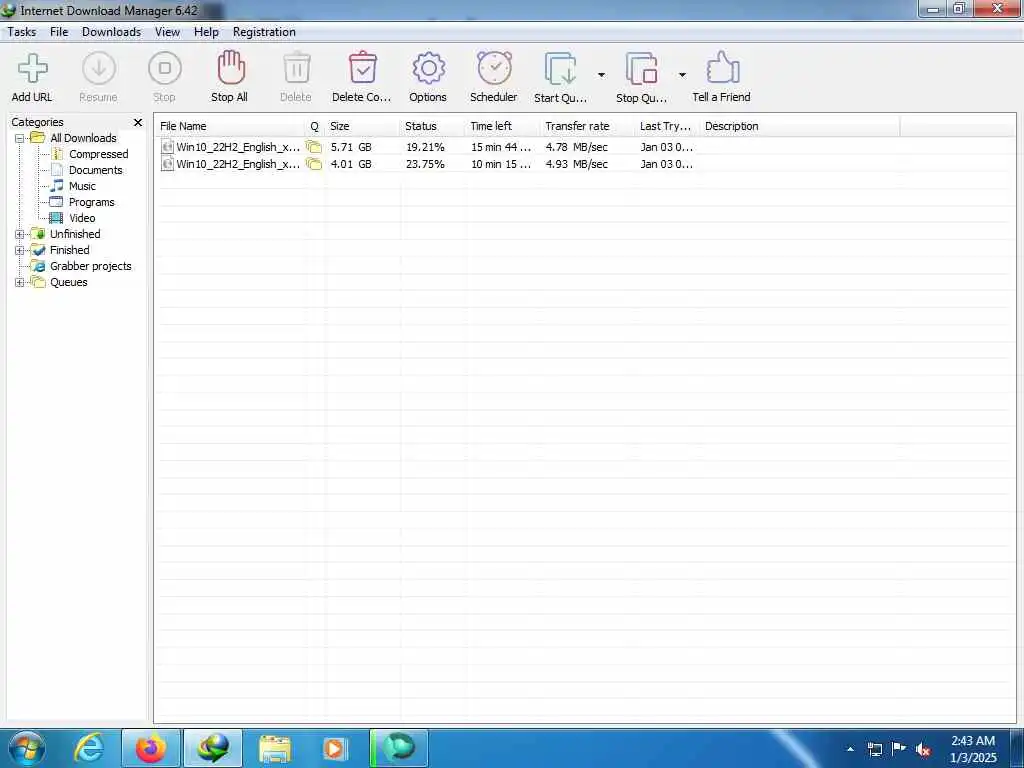1024x768 pixels.
Task: Select the Unfinished category
Action: pos(75,234)
